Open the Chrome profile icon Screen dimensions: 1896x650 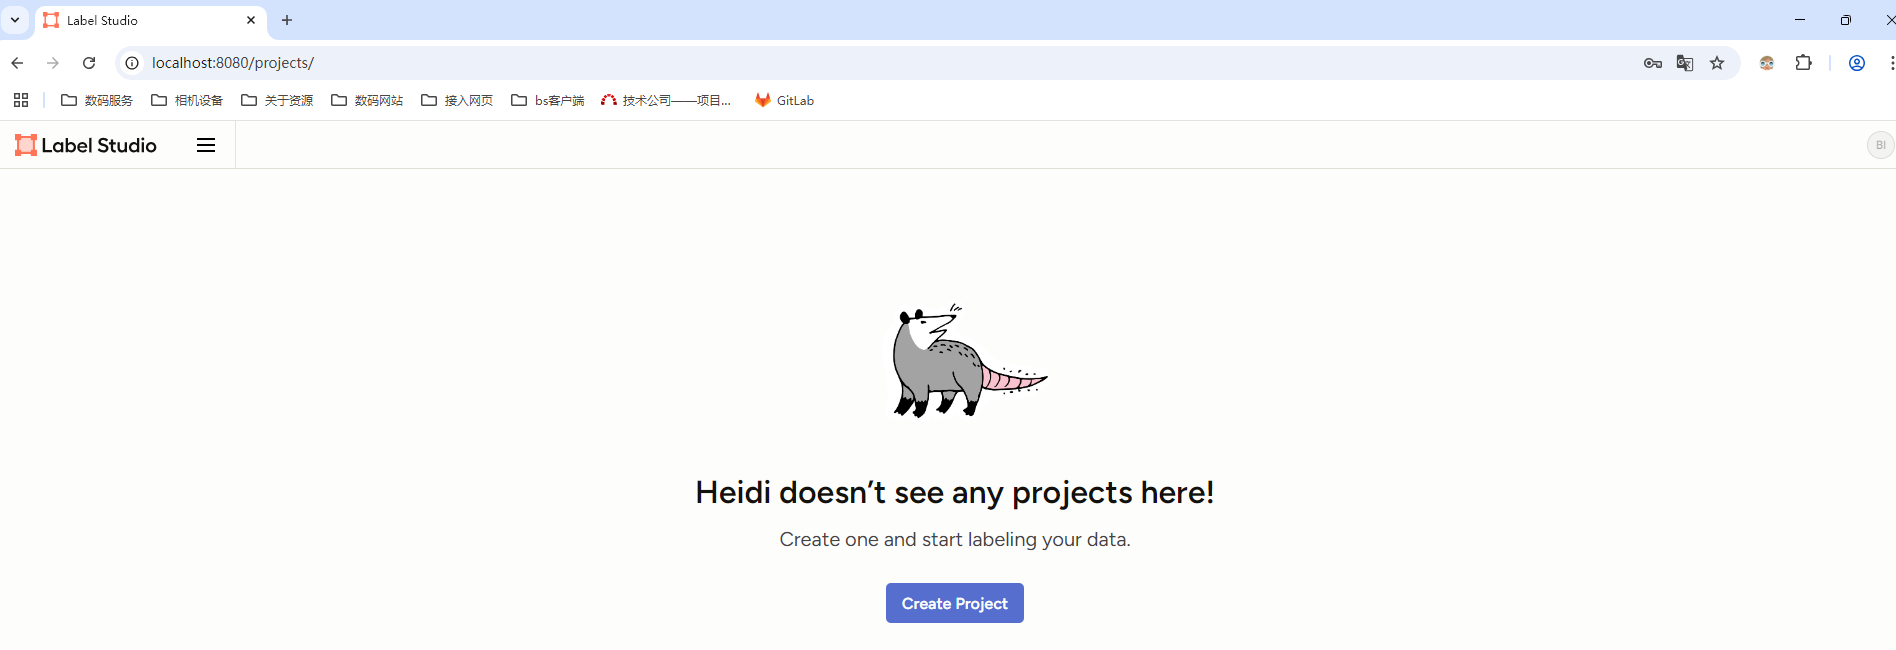pos(1857,63)
